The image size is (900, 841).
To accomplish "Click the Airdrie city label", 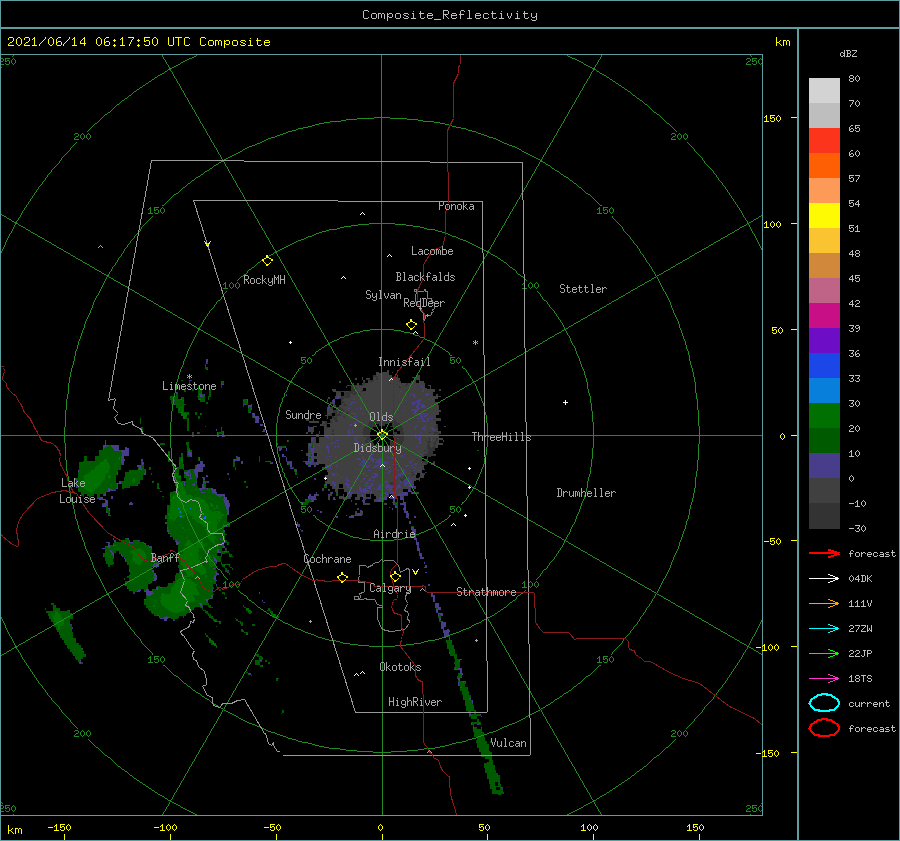I will pyautogui.click(x=394, y=534).
